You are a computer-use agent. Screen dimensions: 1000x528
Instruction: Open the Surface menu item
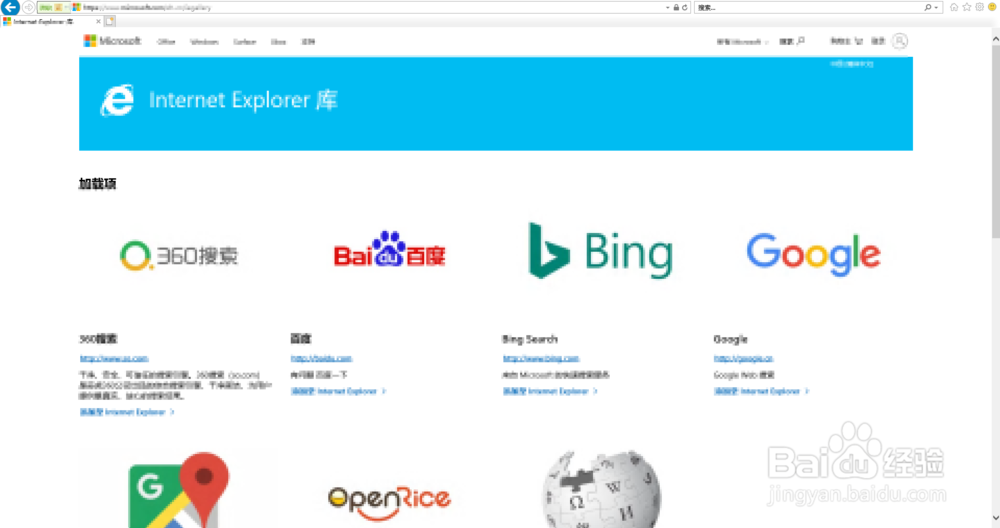(244, 42)
